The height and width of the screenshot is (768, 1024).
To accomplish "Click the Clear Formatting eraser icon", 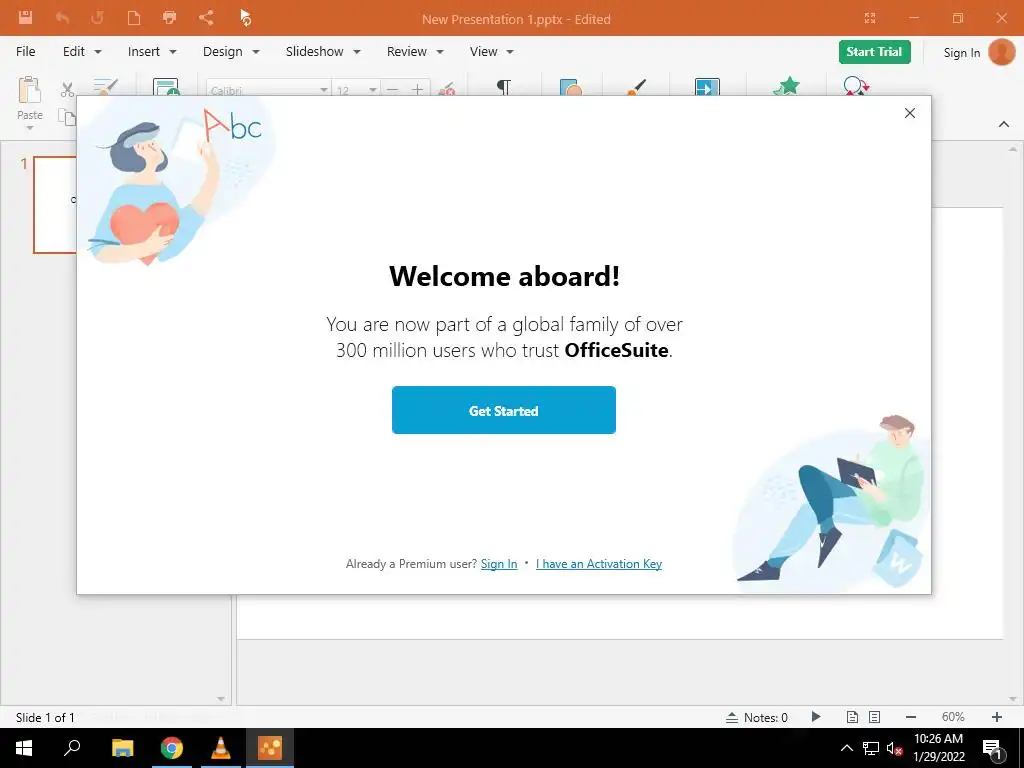I will point(447,89).
